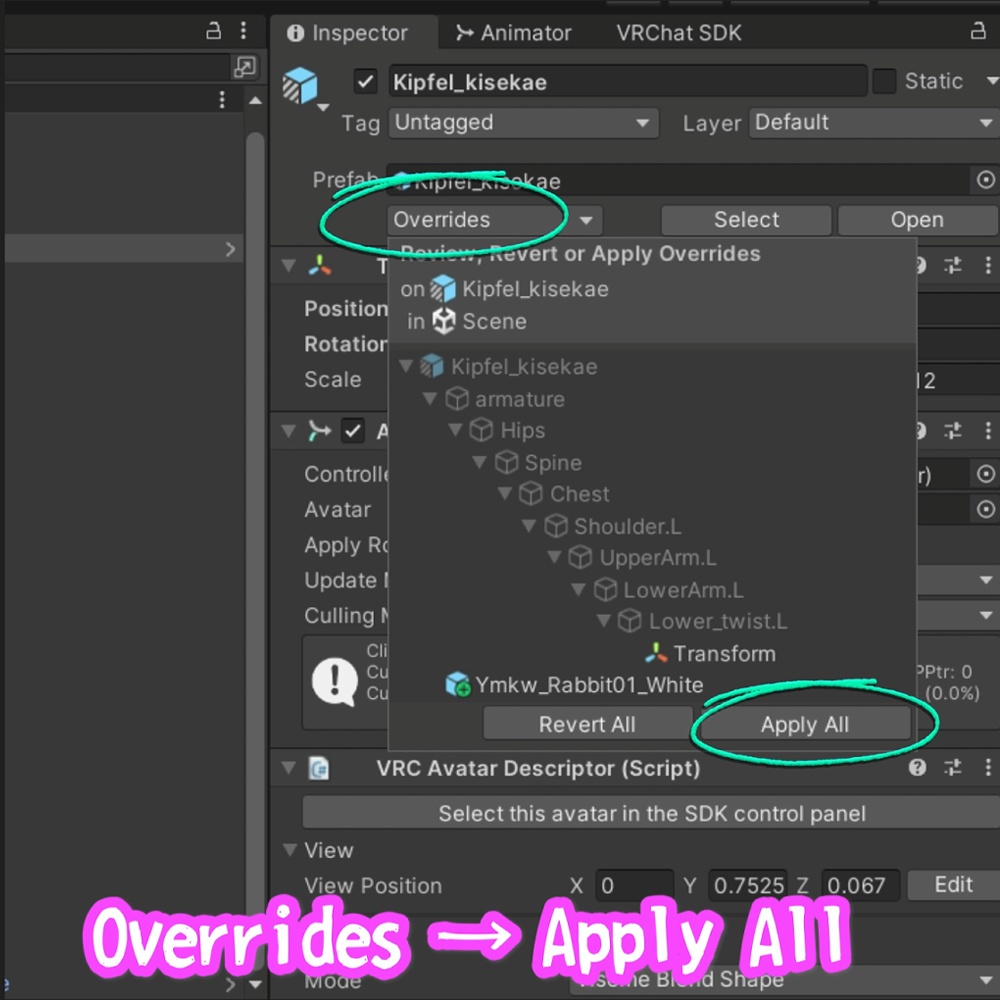Open Transform component preset settings icon
The height and width of the screenshot is (1000, 1000).
pyautogui.click(x=953, y=265)
